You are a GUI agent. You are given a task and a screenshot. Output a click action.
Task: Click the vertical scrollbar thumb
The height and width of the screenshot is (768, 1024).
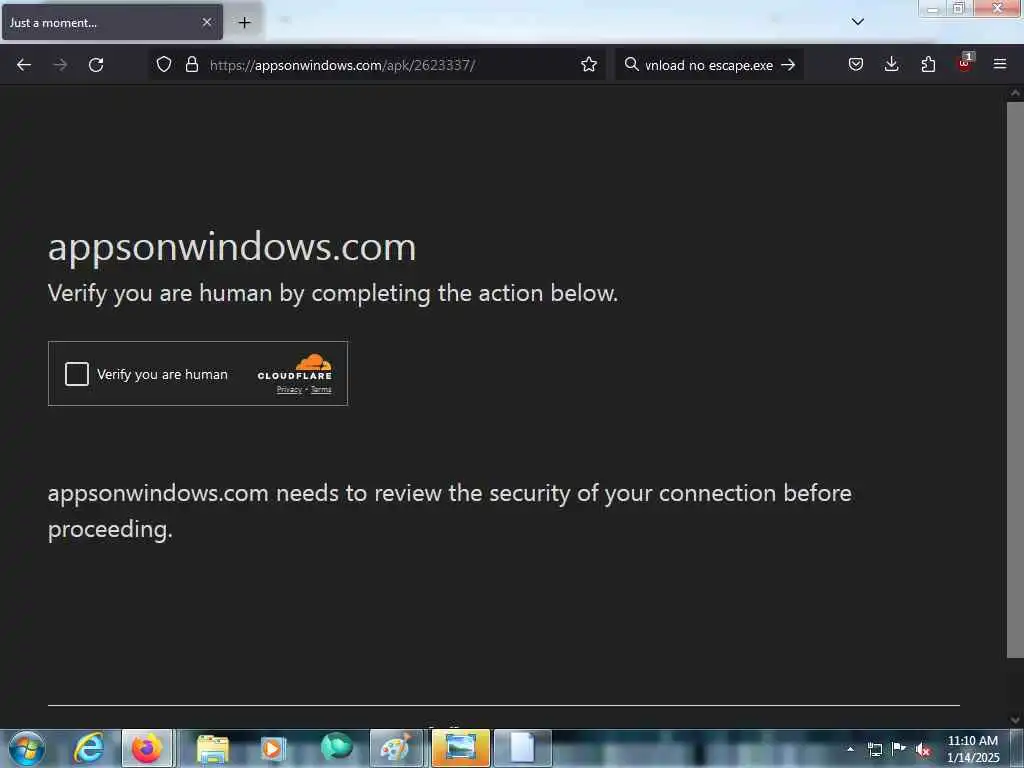[1014, 379]
